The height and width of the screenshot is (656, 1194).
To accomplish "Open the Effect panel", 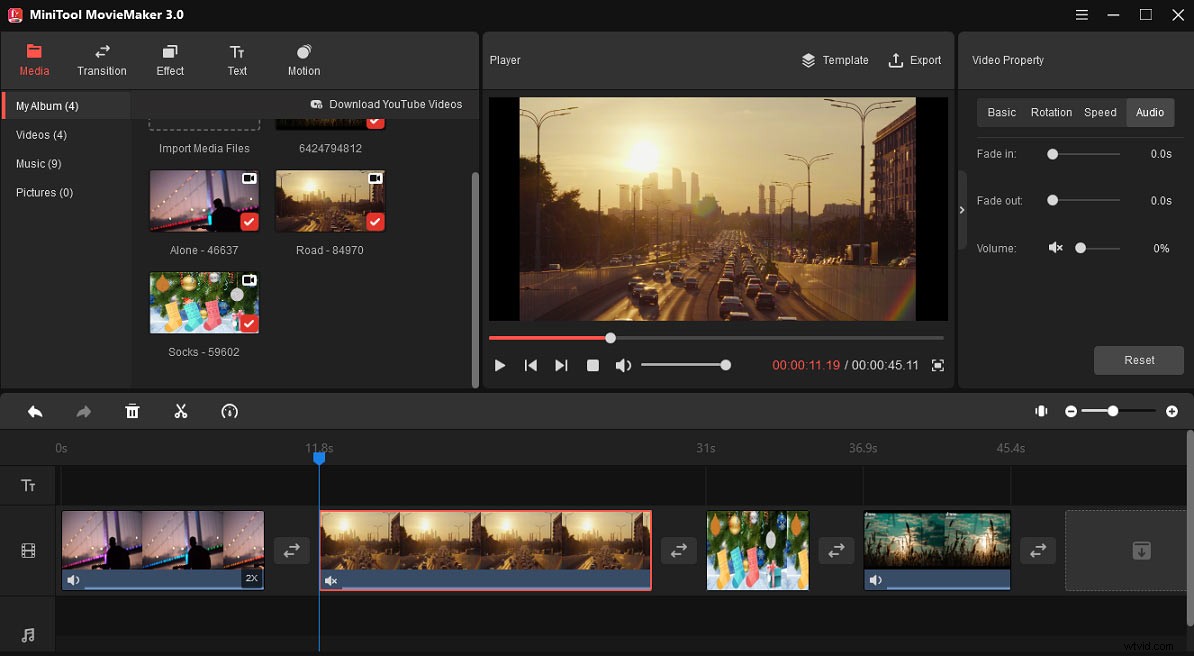I will [x=169, y=58].
